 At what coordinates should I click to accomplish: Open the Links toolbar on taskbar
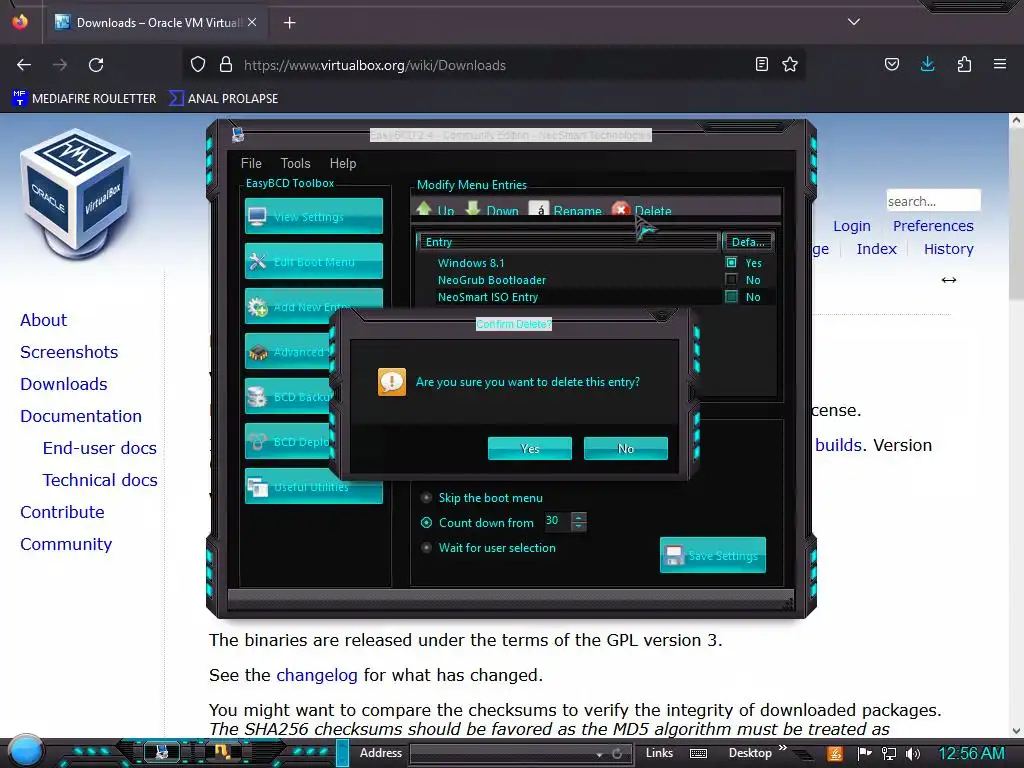point(659,753)
